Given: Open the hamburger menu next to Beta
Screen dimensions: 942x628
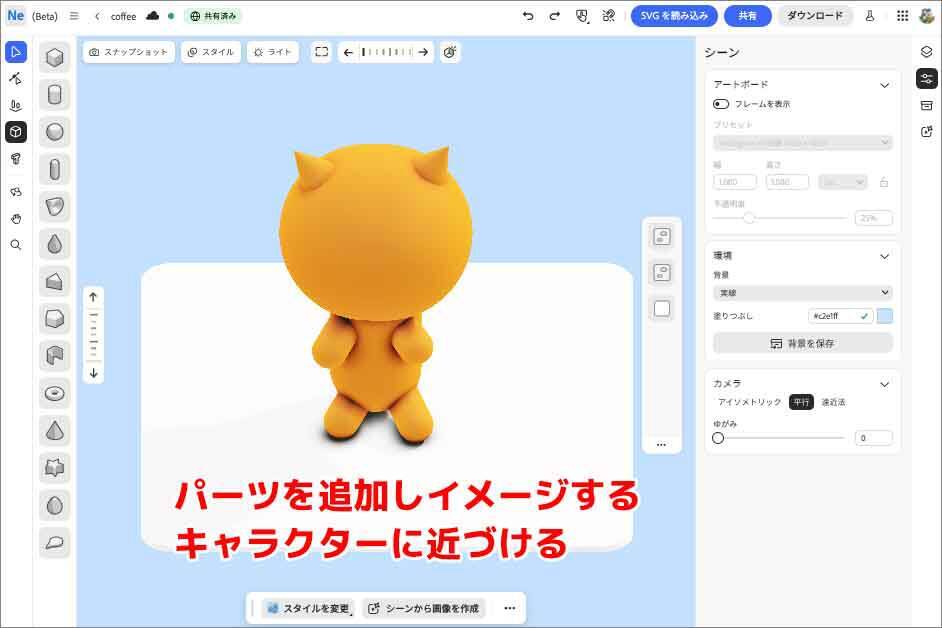Looking at the screenshot, I should pos(74,16).
